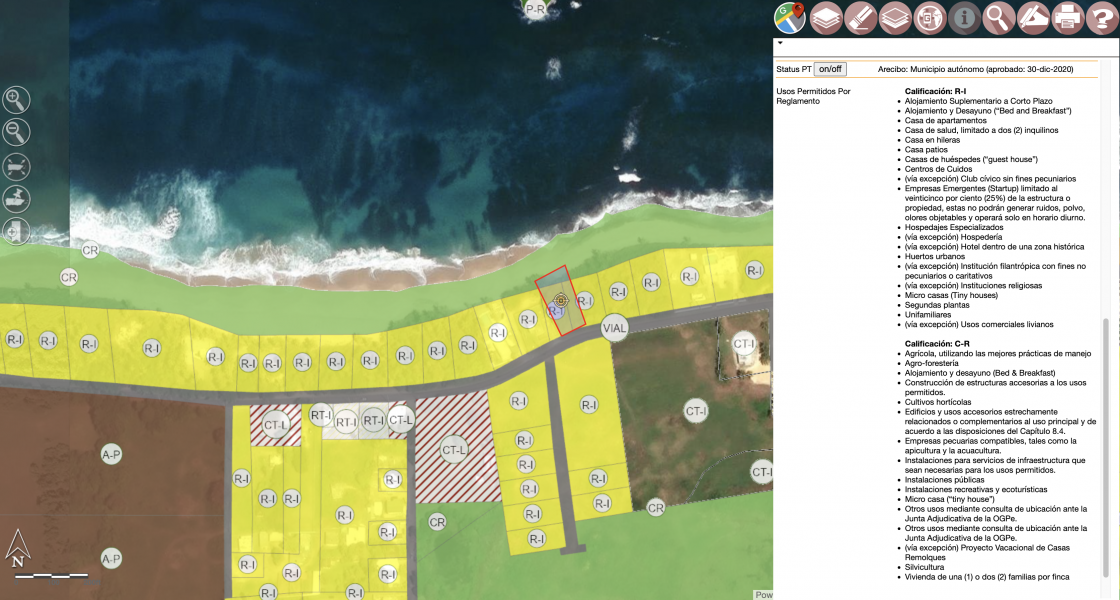The width and height of the screenshot is (1120, 600).
Task: Expand the disclosure triangle above the panel
Action: tap(779, 44)
